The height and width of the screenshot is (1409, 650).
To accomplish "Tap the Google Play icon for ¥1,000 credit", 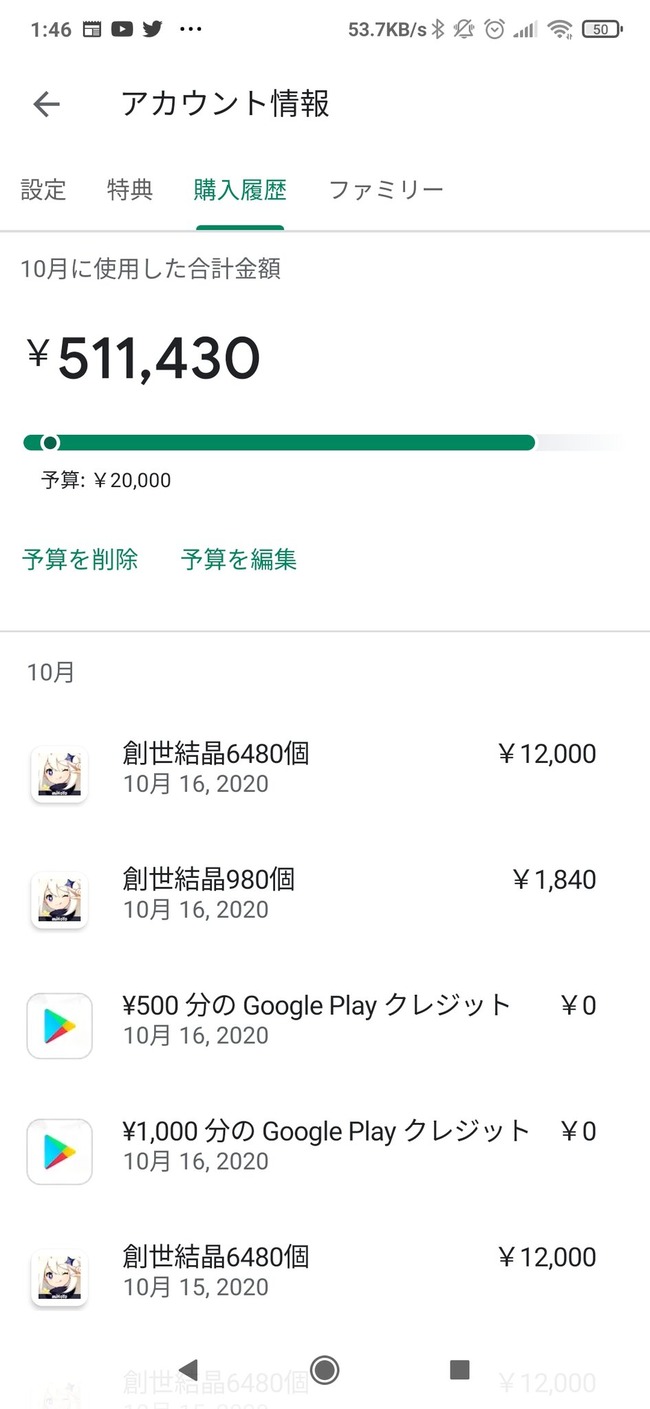I will 59,1151.
